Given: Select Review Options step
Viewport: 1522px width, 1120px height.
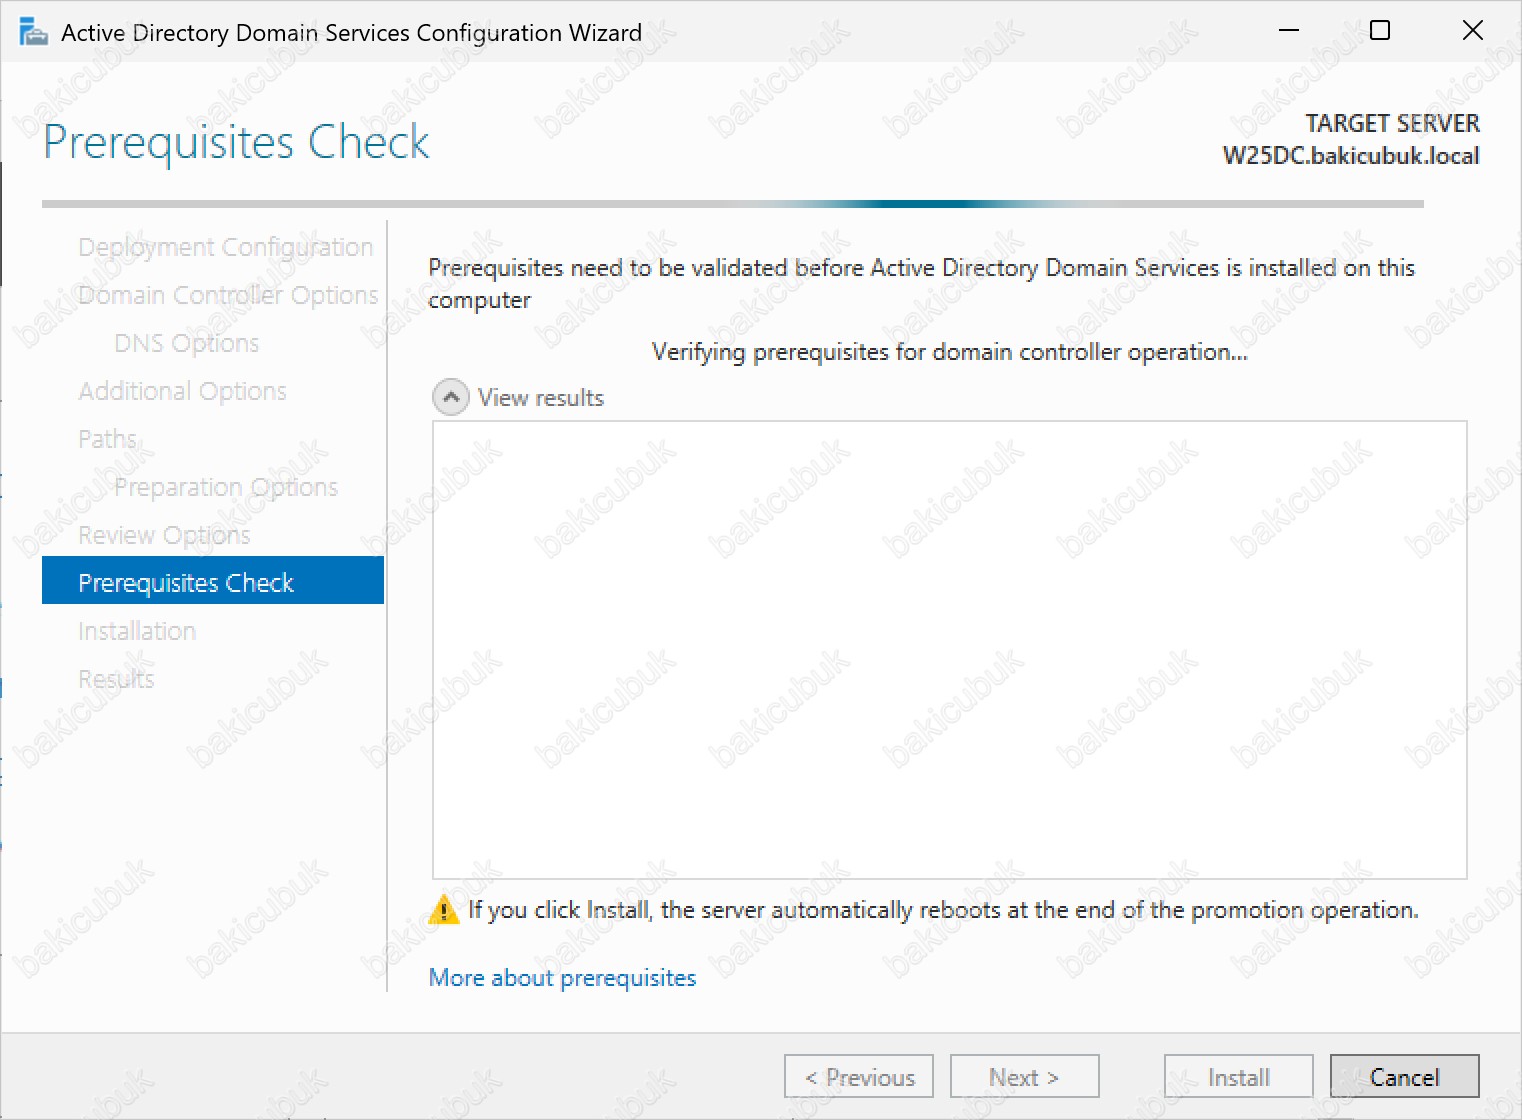Looking at the screenshot, I should coord(164,535).
